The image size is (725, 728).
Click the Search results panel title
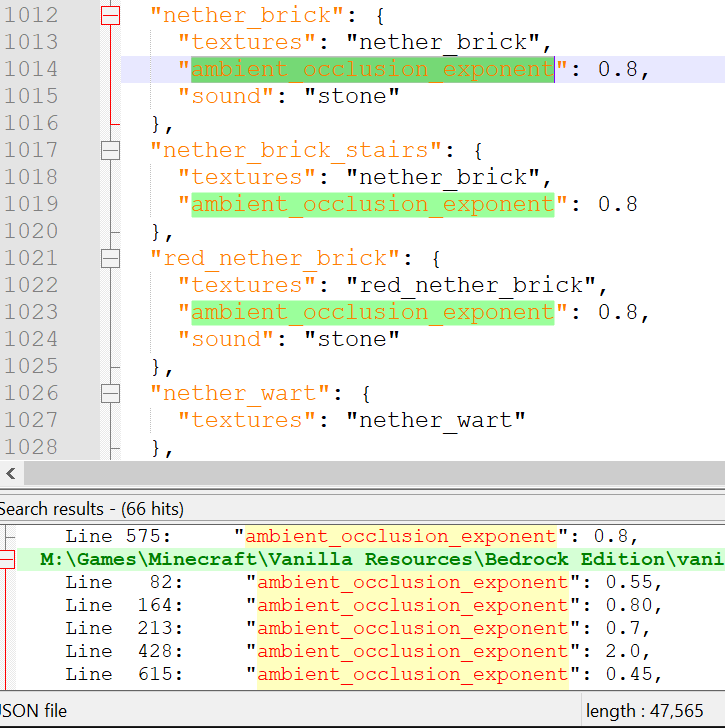click(91, 509)
